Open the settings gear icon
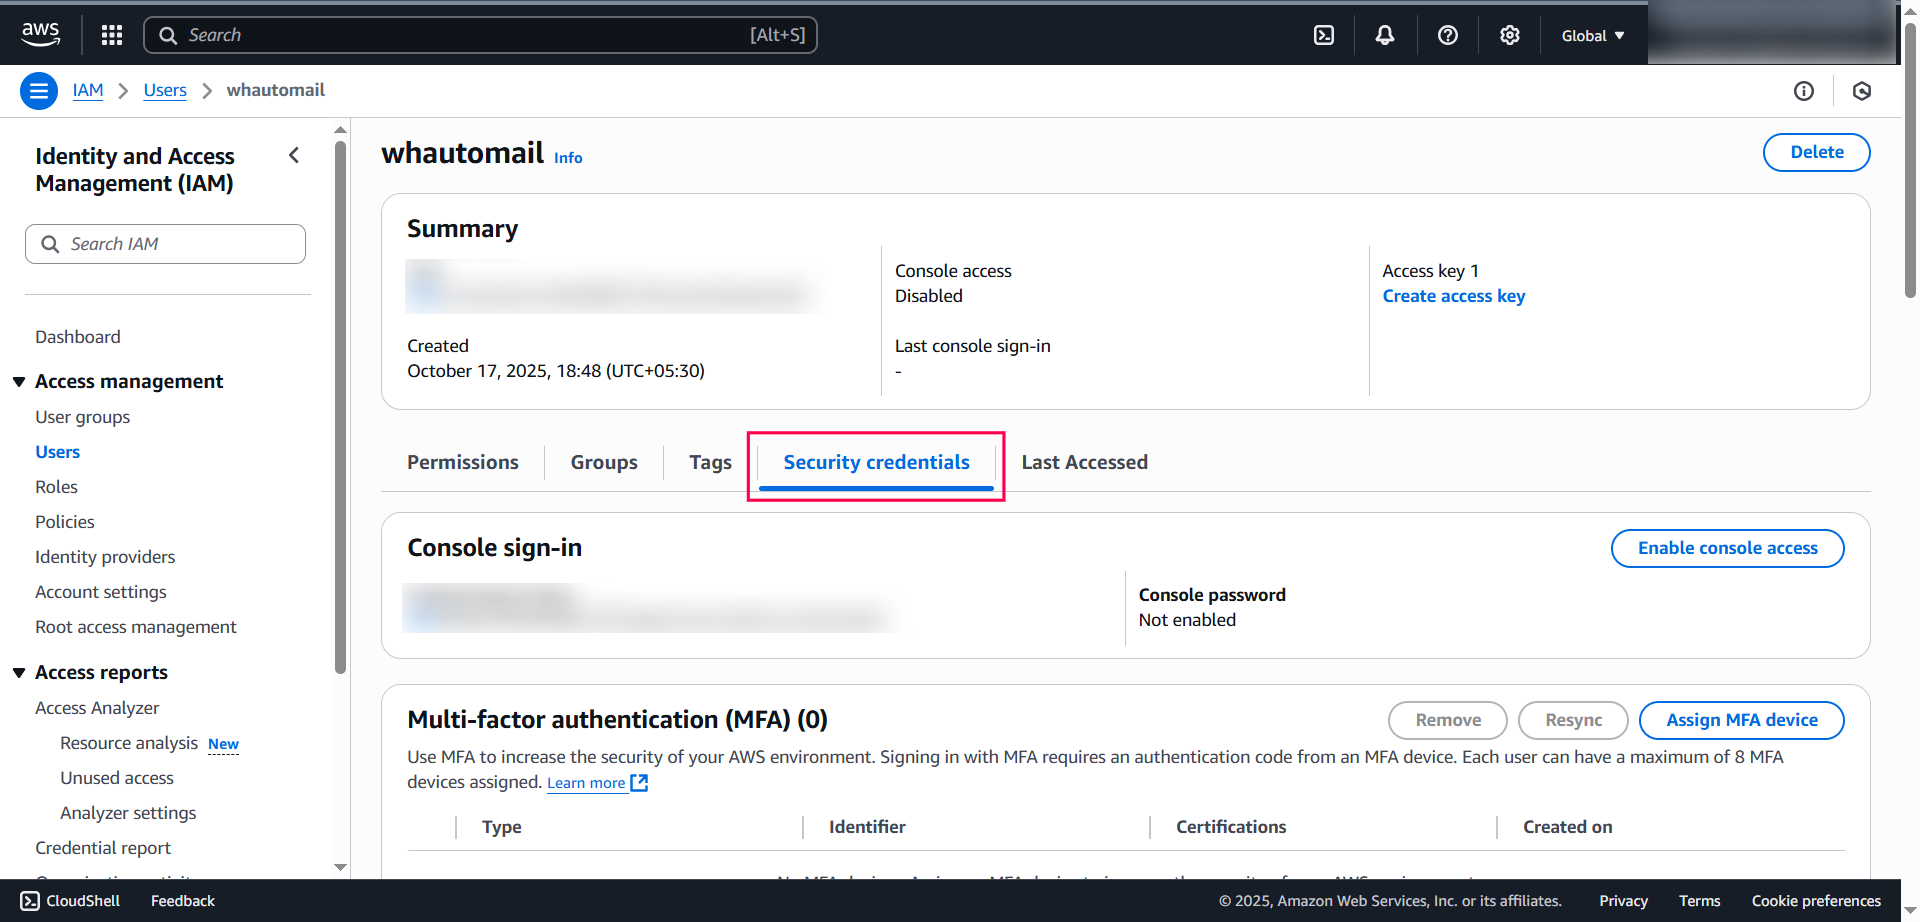Viewport: 1920px width, 922px height. pos(1509,34)
